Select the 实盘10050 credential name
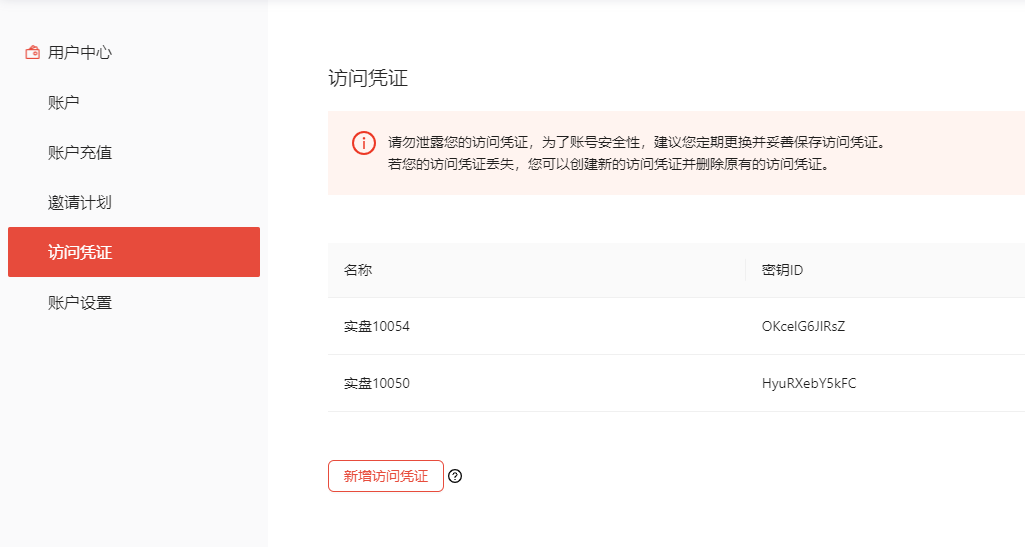This screenshot has width=1025, height=547. point(377,384)
